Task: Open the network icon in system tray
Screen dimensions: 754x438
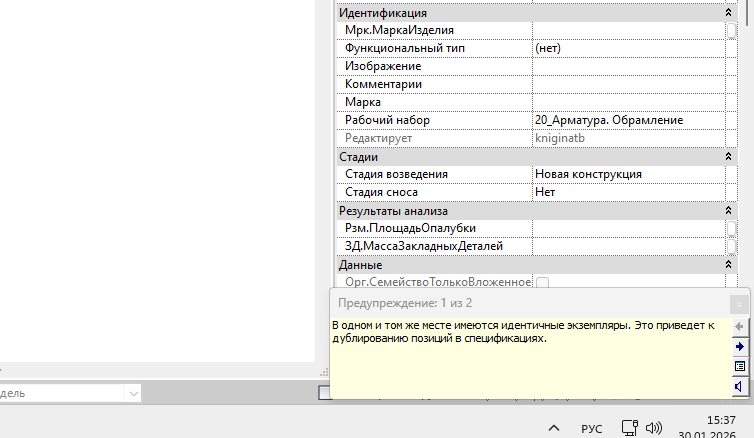Action: tap(629, 427)
